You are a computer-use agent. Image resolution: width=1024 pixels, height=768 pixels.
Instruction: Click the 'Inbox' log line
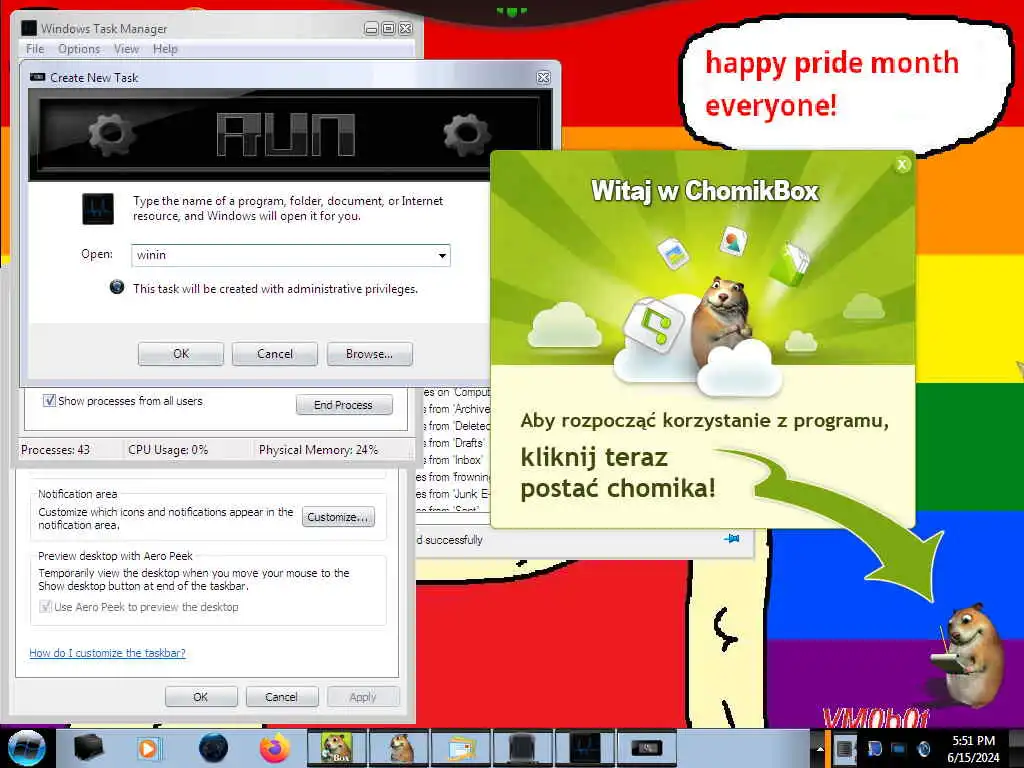pyautogui.click(x=453, y=460)
